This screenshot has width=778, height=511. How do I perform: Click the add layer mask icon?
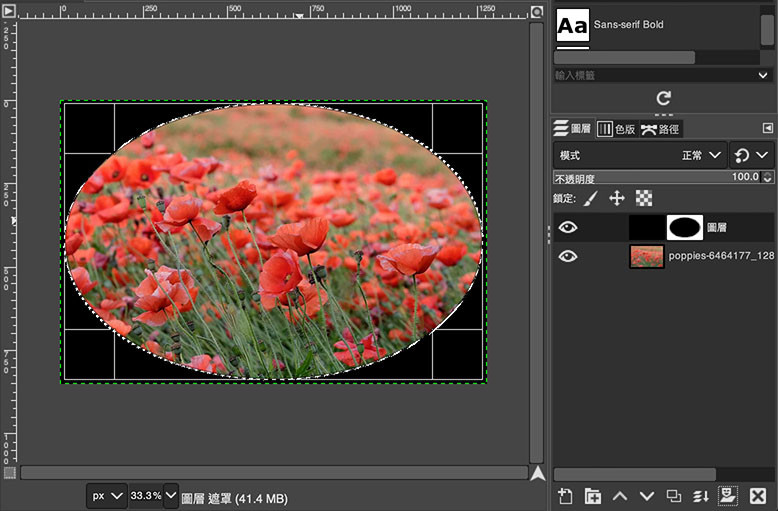[x=728, y=496]
